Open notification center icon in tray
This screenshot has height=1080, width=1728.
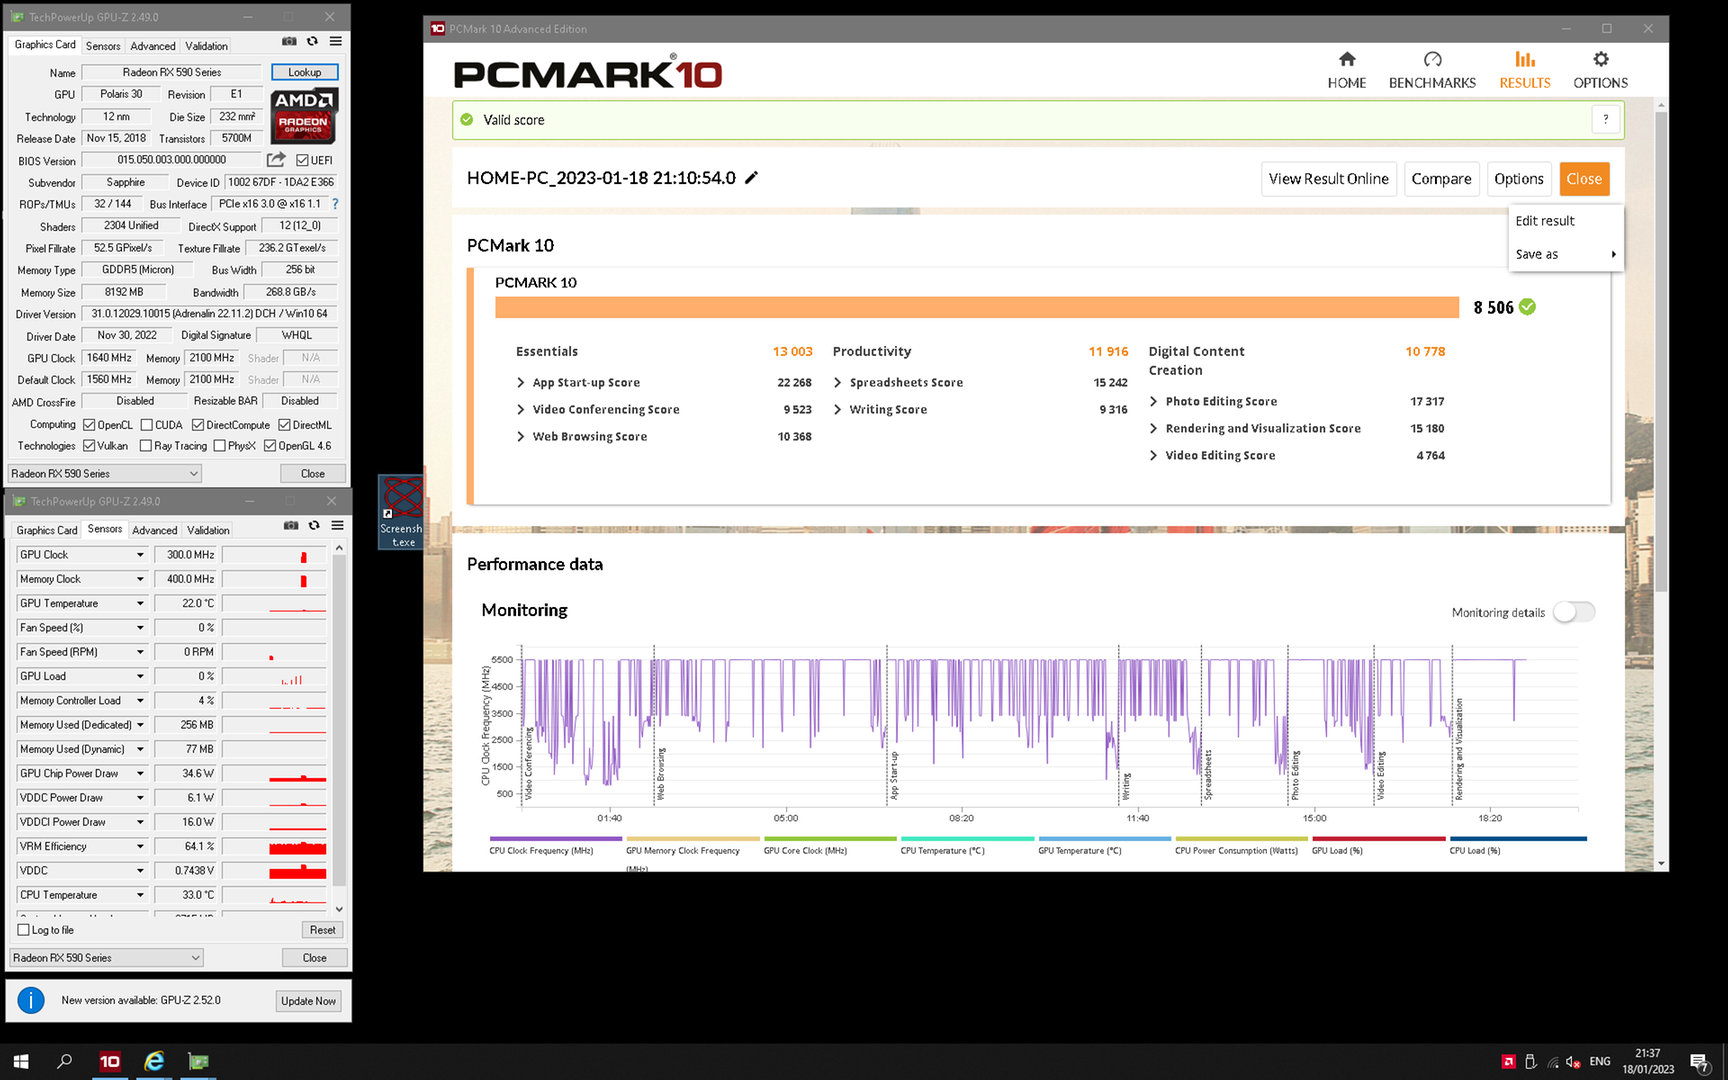1699,1061
